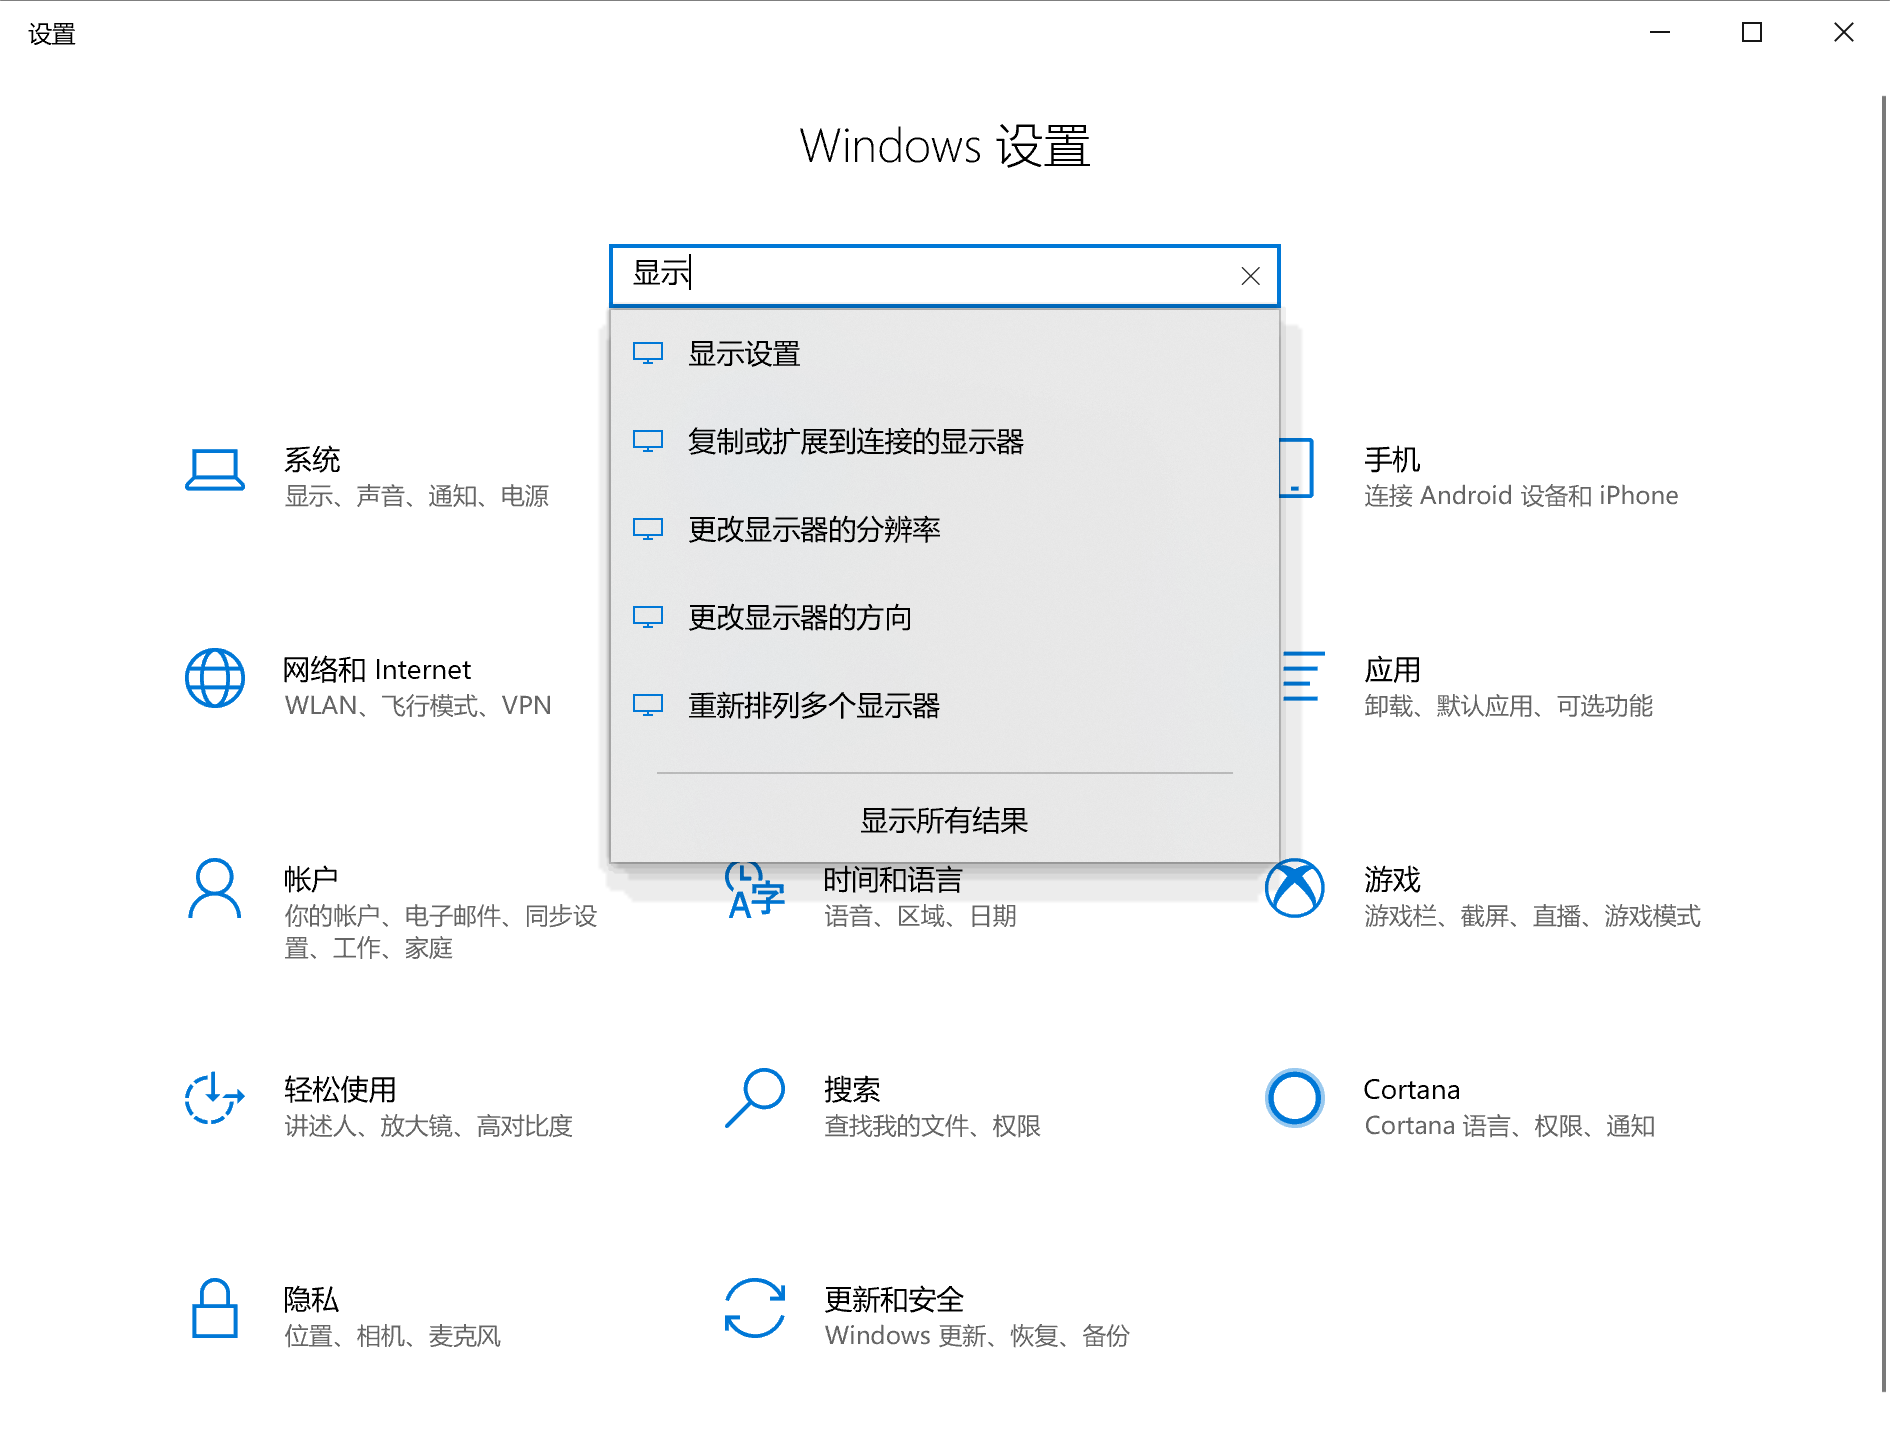Screen dimensions: 1890x1441
Task: Open the 网络和 Internet category title
Action: click(377, 670)
